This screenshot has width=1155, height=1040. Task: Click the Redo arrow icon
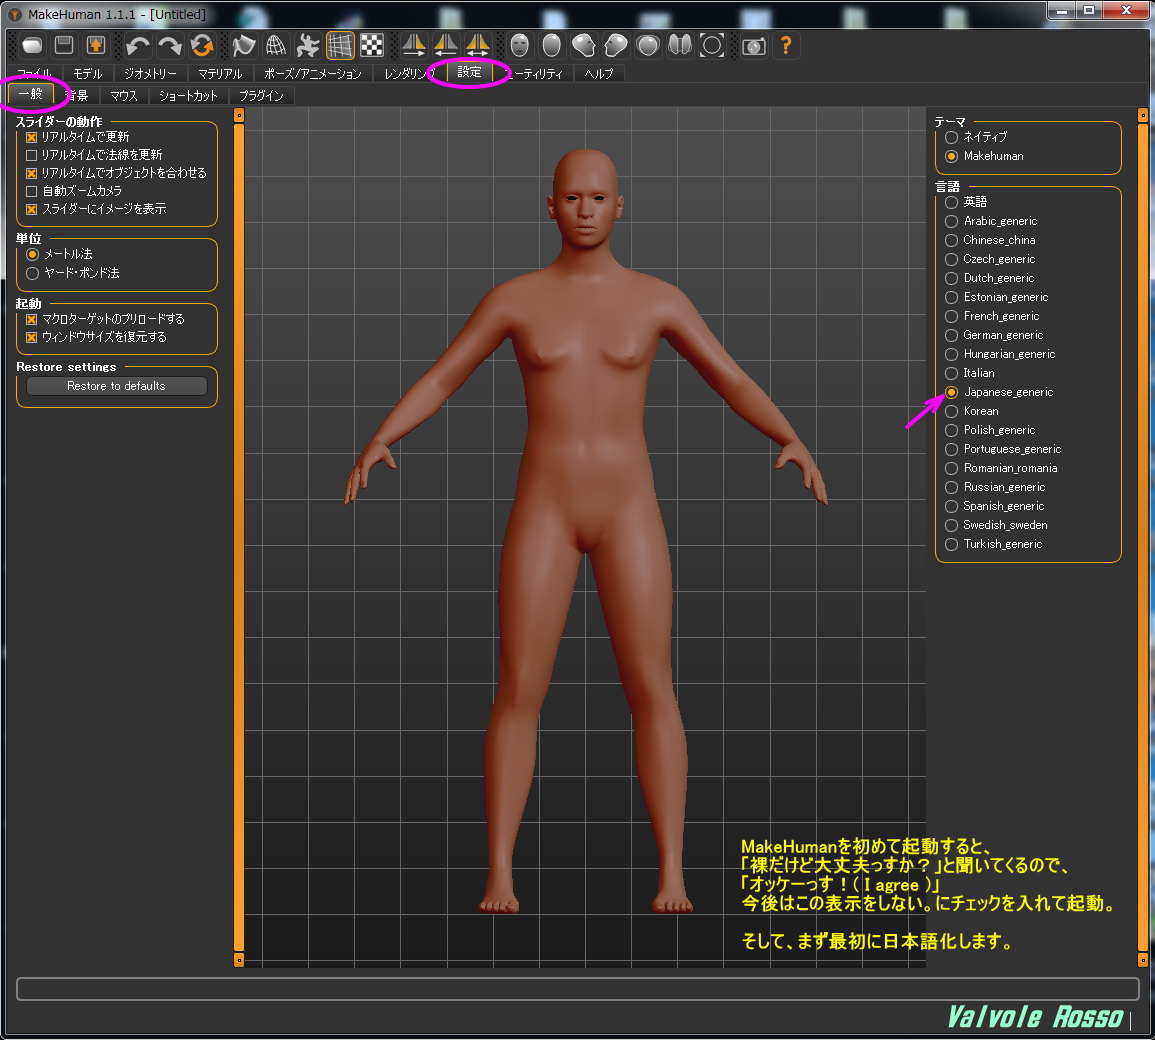click(170, 45)
